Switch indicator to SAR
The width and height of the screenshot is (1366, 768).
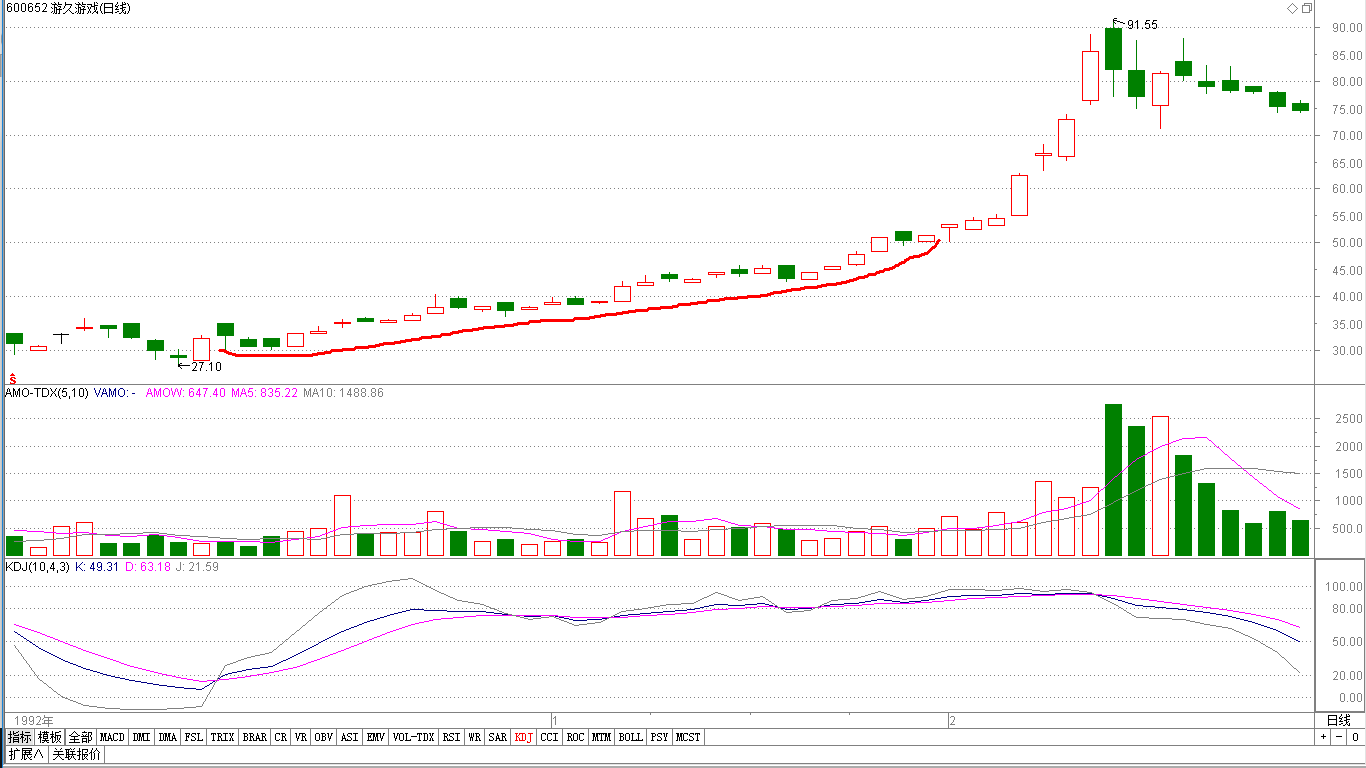coord(498,737)
